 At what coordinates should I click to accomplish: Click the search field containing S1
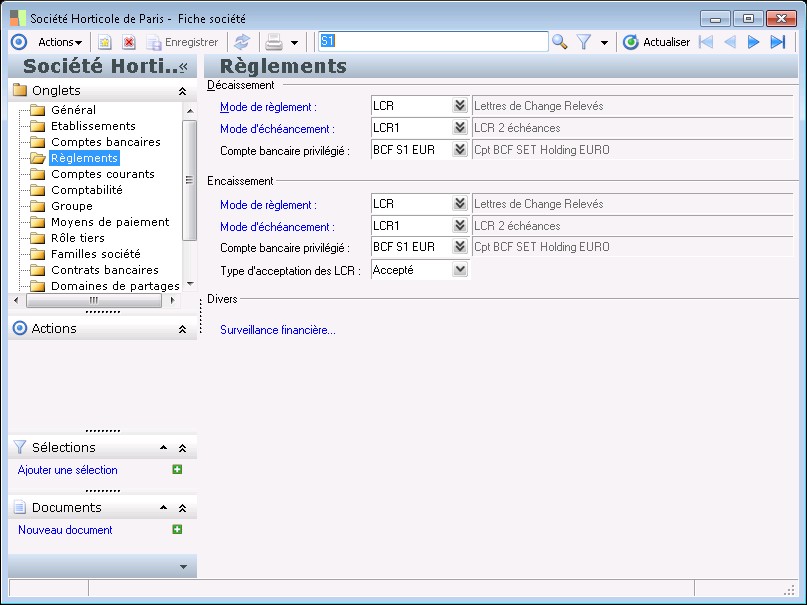click(432, 42)
